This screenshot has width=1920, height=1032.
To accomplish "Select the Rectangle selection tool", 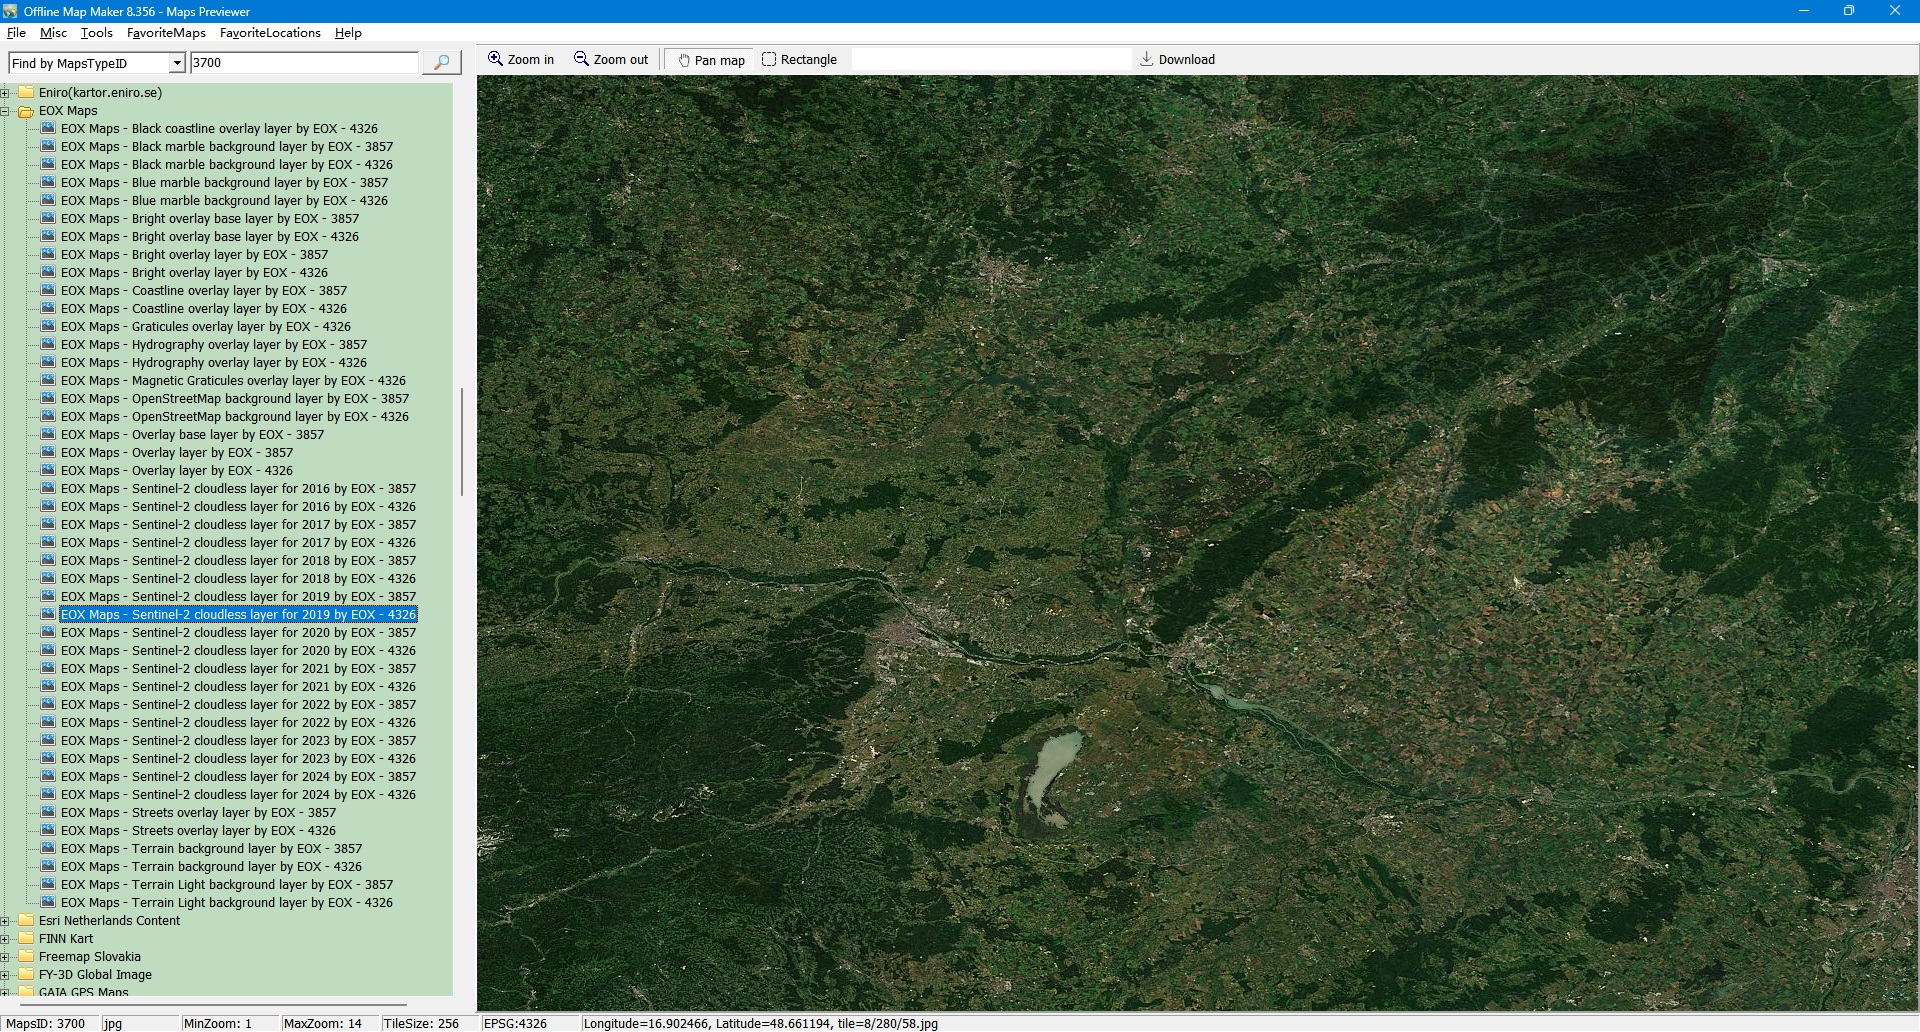I will 799,60.
